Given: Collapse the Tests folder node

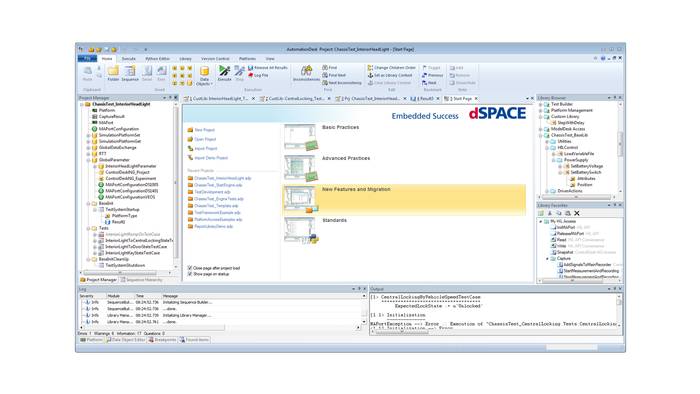Looking at the screenshot, I should 88,228.
